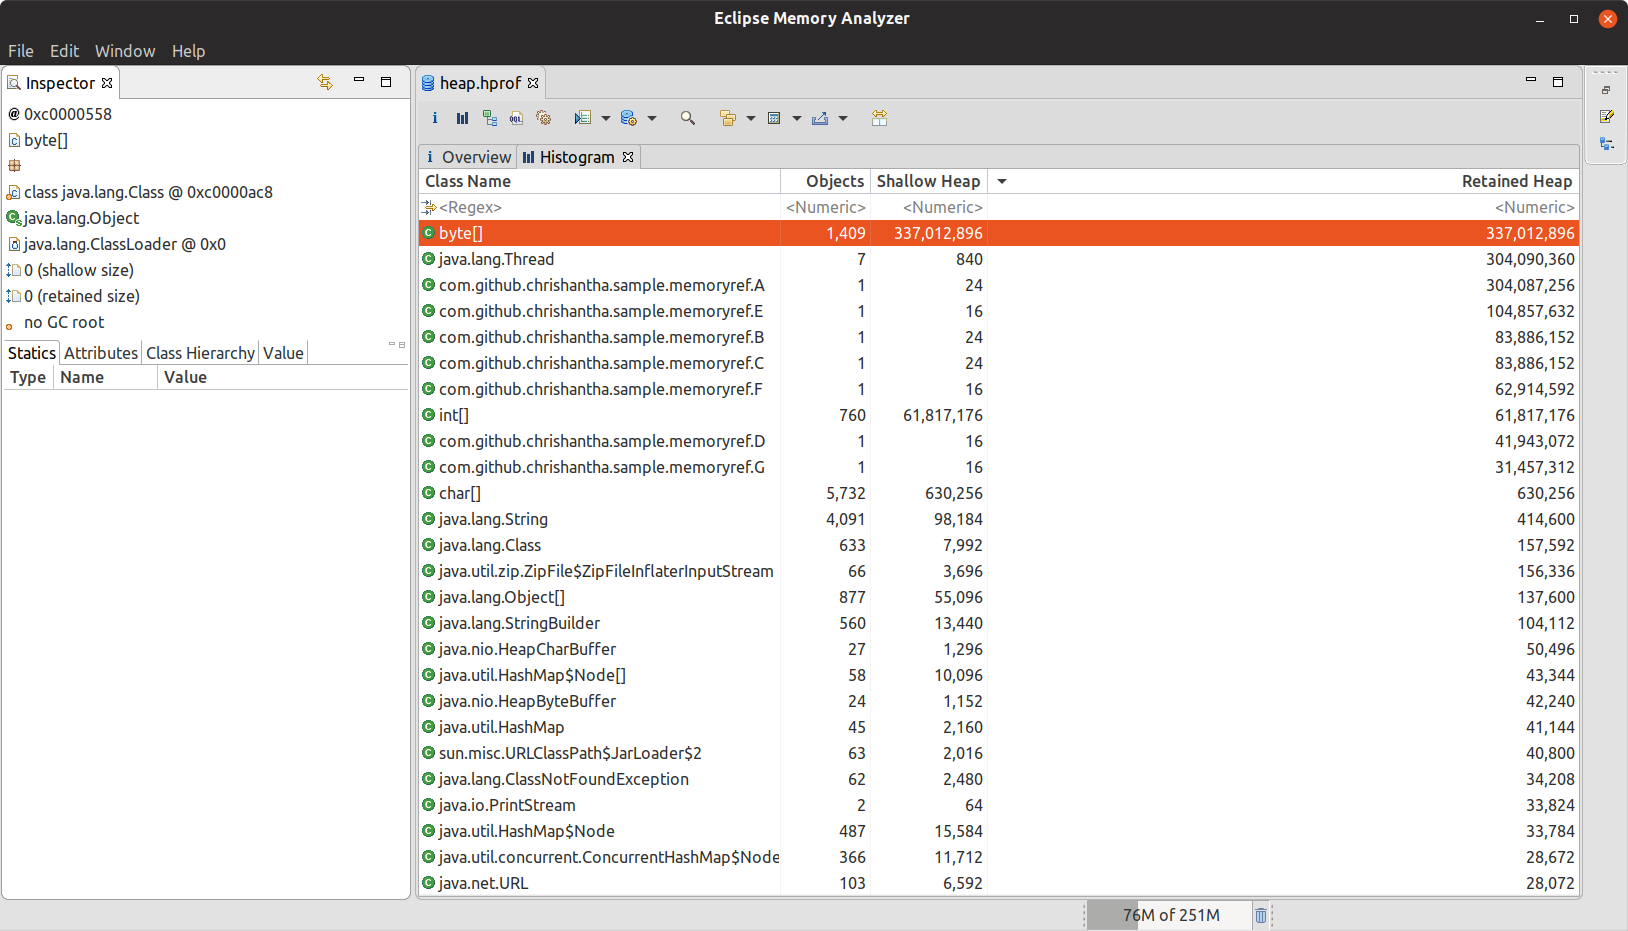Create a histogram using the bar chart icon
This screenshot has height=931, width=1628.
click(x=462, y=118)
